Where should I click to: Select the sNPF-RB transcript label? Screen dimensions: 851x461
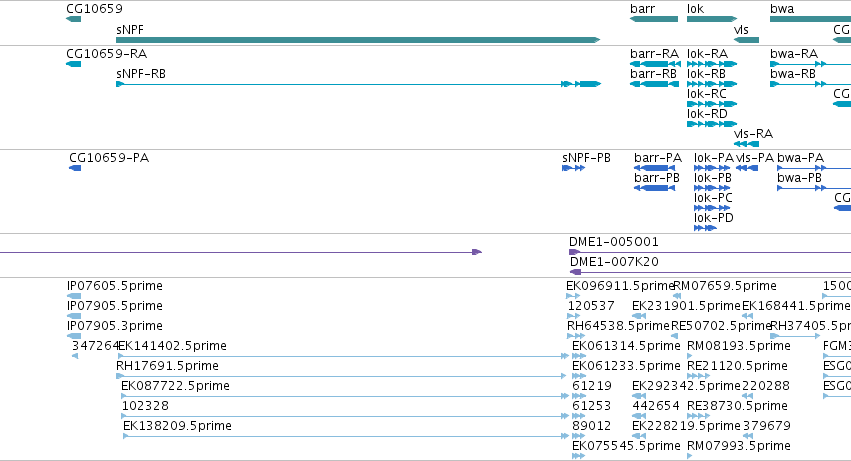(141, 74)
